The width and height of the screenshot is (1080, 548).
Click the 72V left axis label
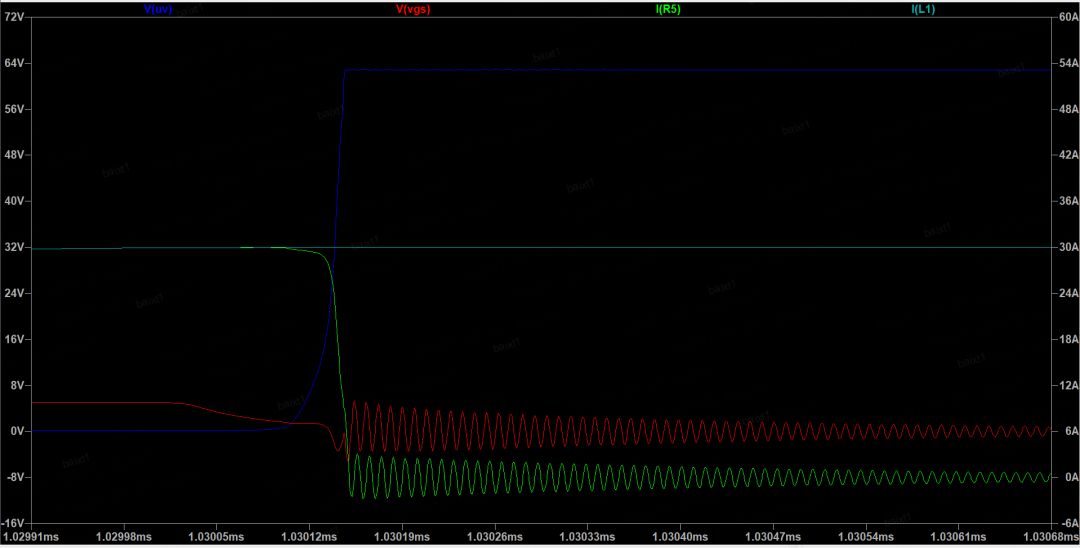[14, 17]
